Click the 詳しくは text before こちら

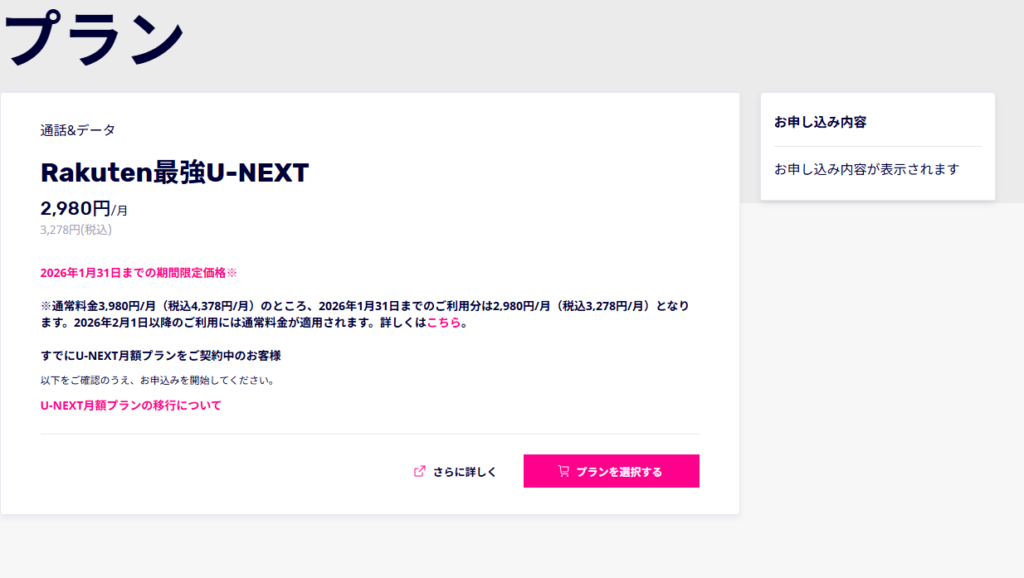404,323
